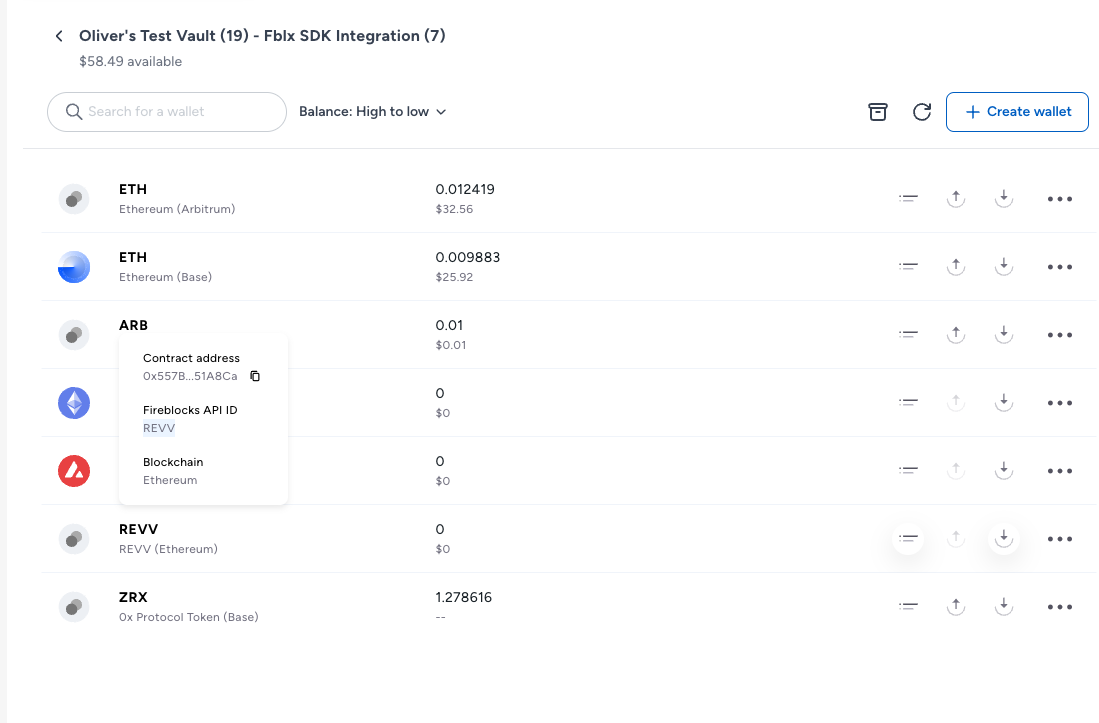Open the Balance: High to low sort dropdown
The image size is (1099, 723).
(x=372, y=112)
